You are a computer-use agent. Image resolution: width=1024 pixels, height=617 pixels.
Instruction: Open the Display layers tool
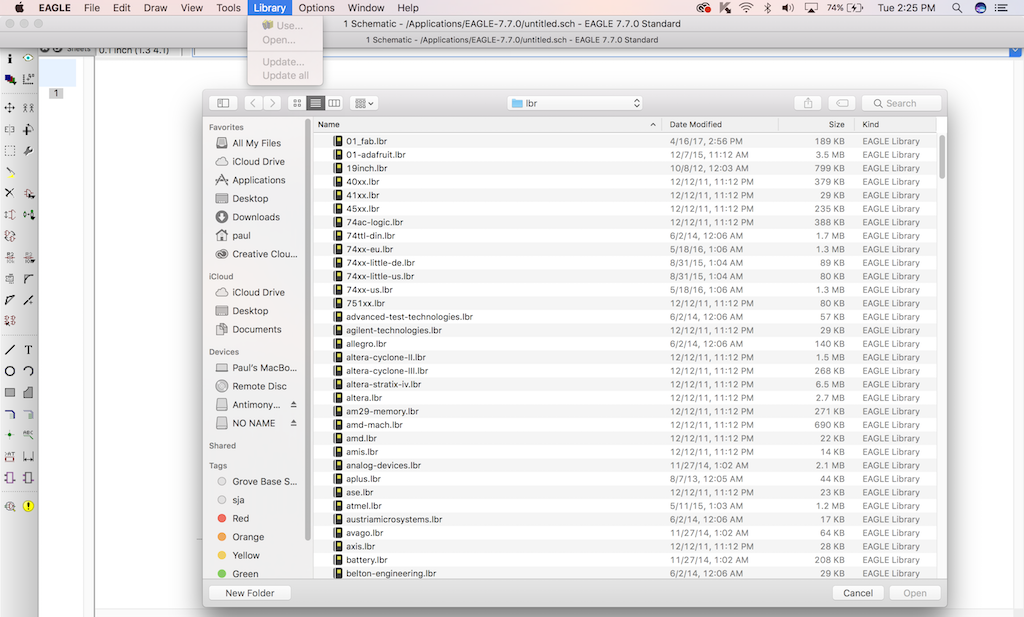coord(10,79)
